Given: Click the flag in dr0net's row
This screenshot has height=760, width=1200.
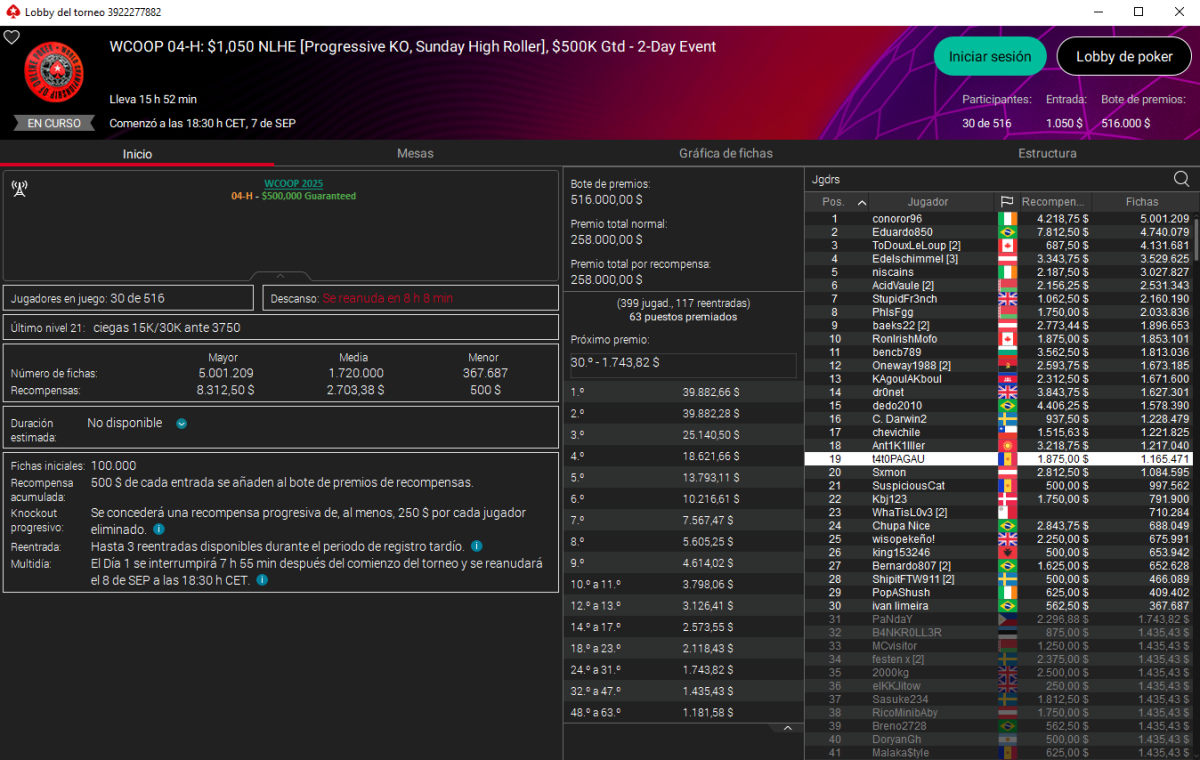Looking at the screenshot, I should [x=1007, y=392].
